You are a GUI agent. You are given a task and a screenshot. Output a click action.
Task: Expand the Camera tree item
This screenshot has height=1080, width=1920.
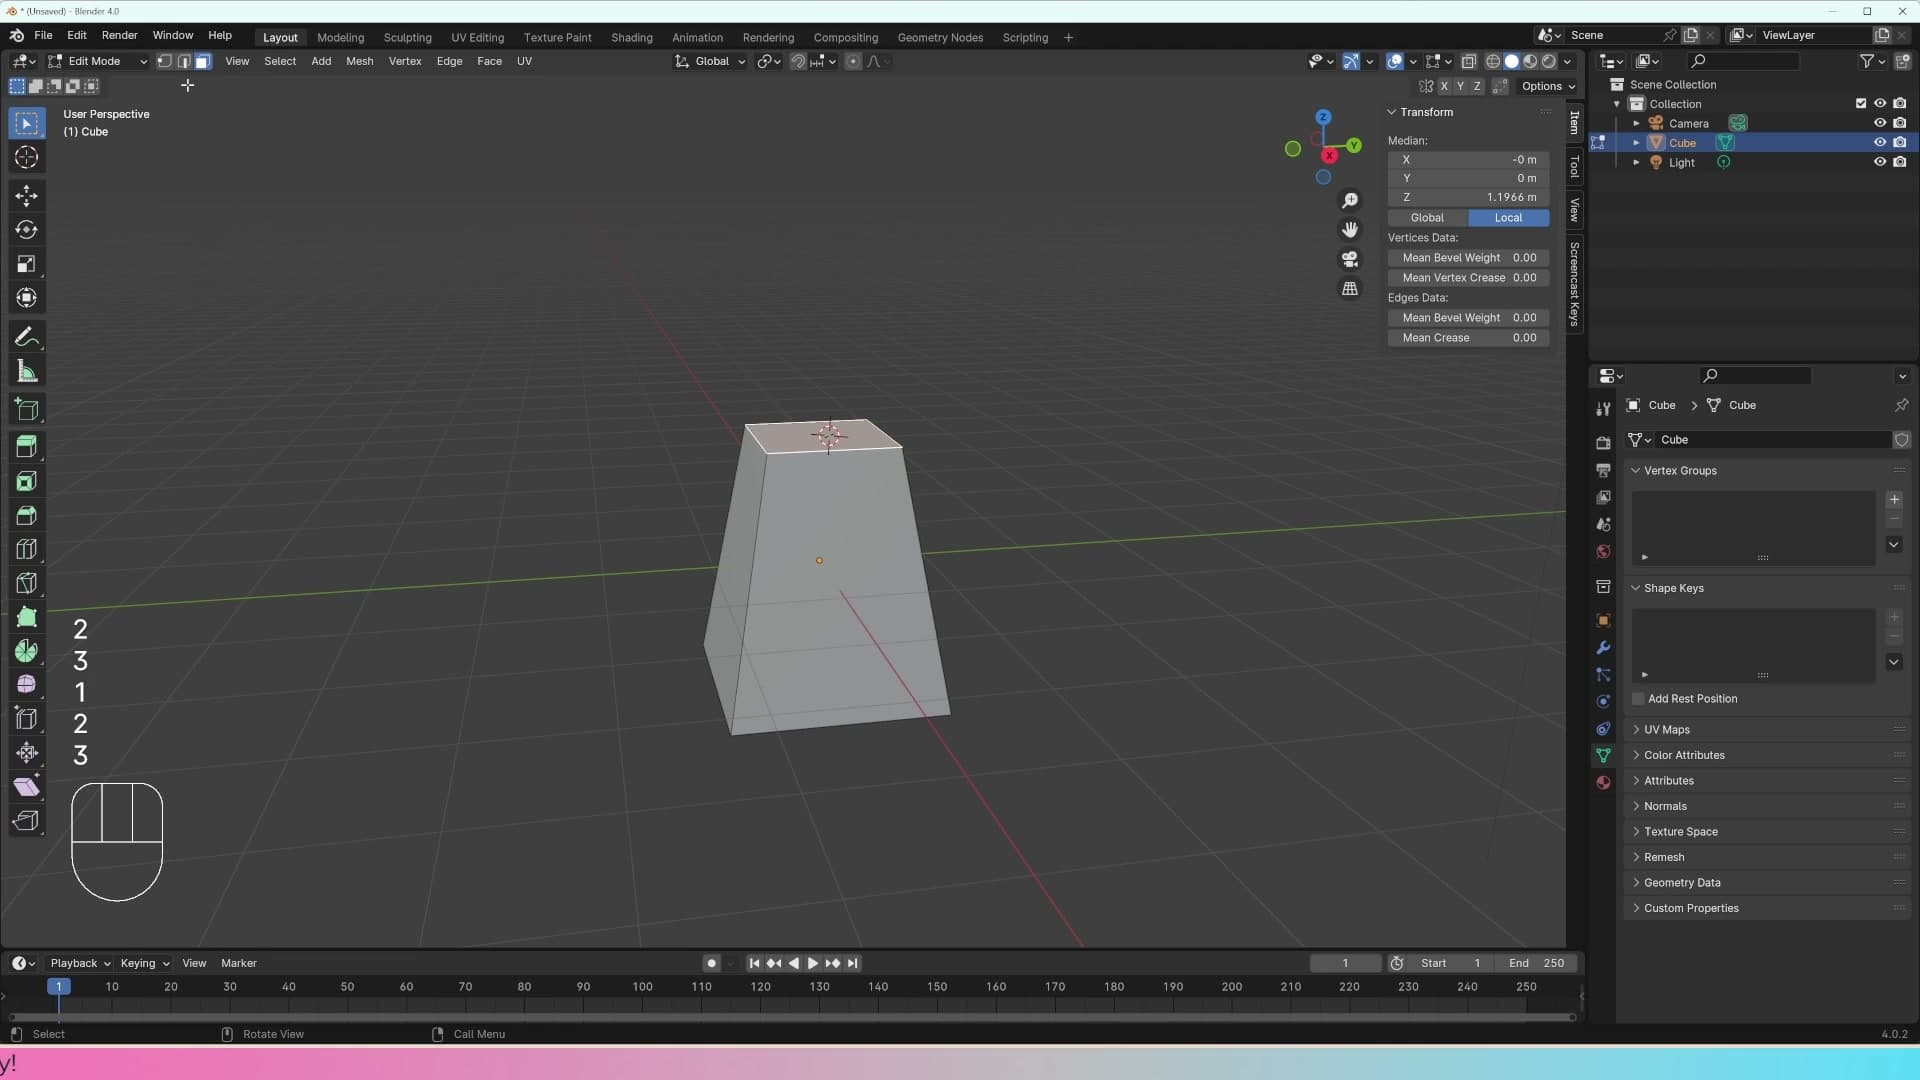(1636, 124)
